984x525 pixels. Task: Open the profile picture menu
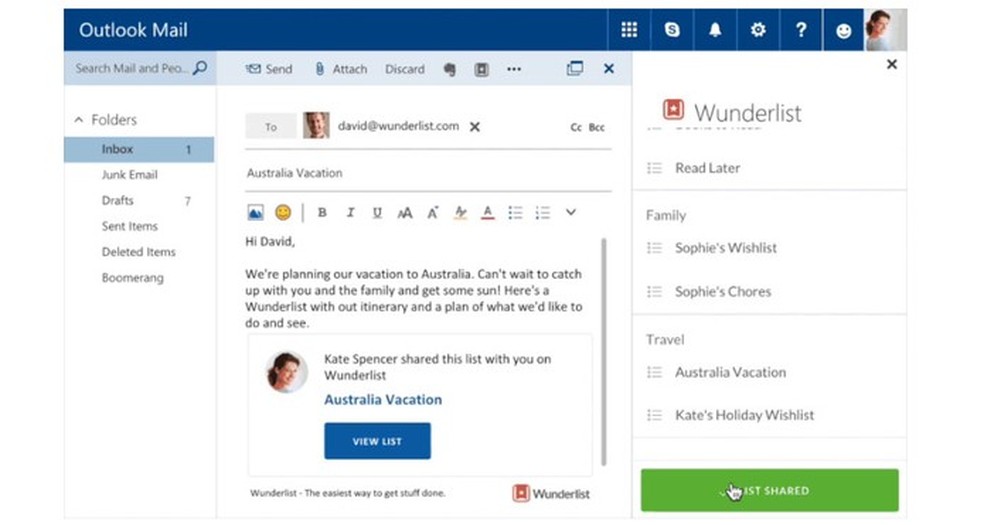pos(885,29)
